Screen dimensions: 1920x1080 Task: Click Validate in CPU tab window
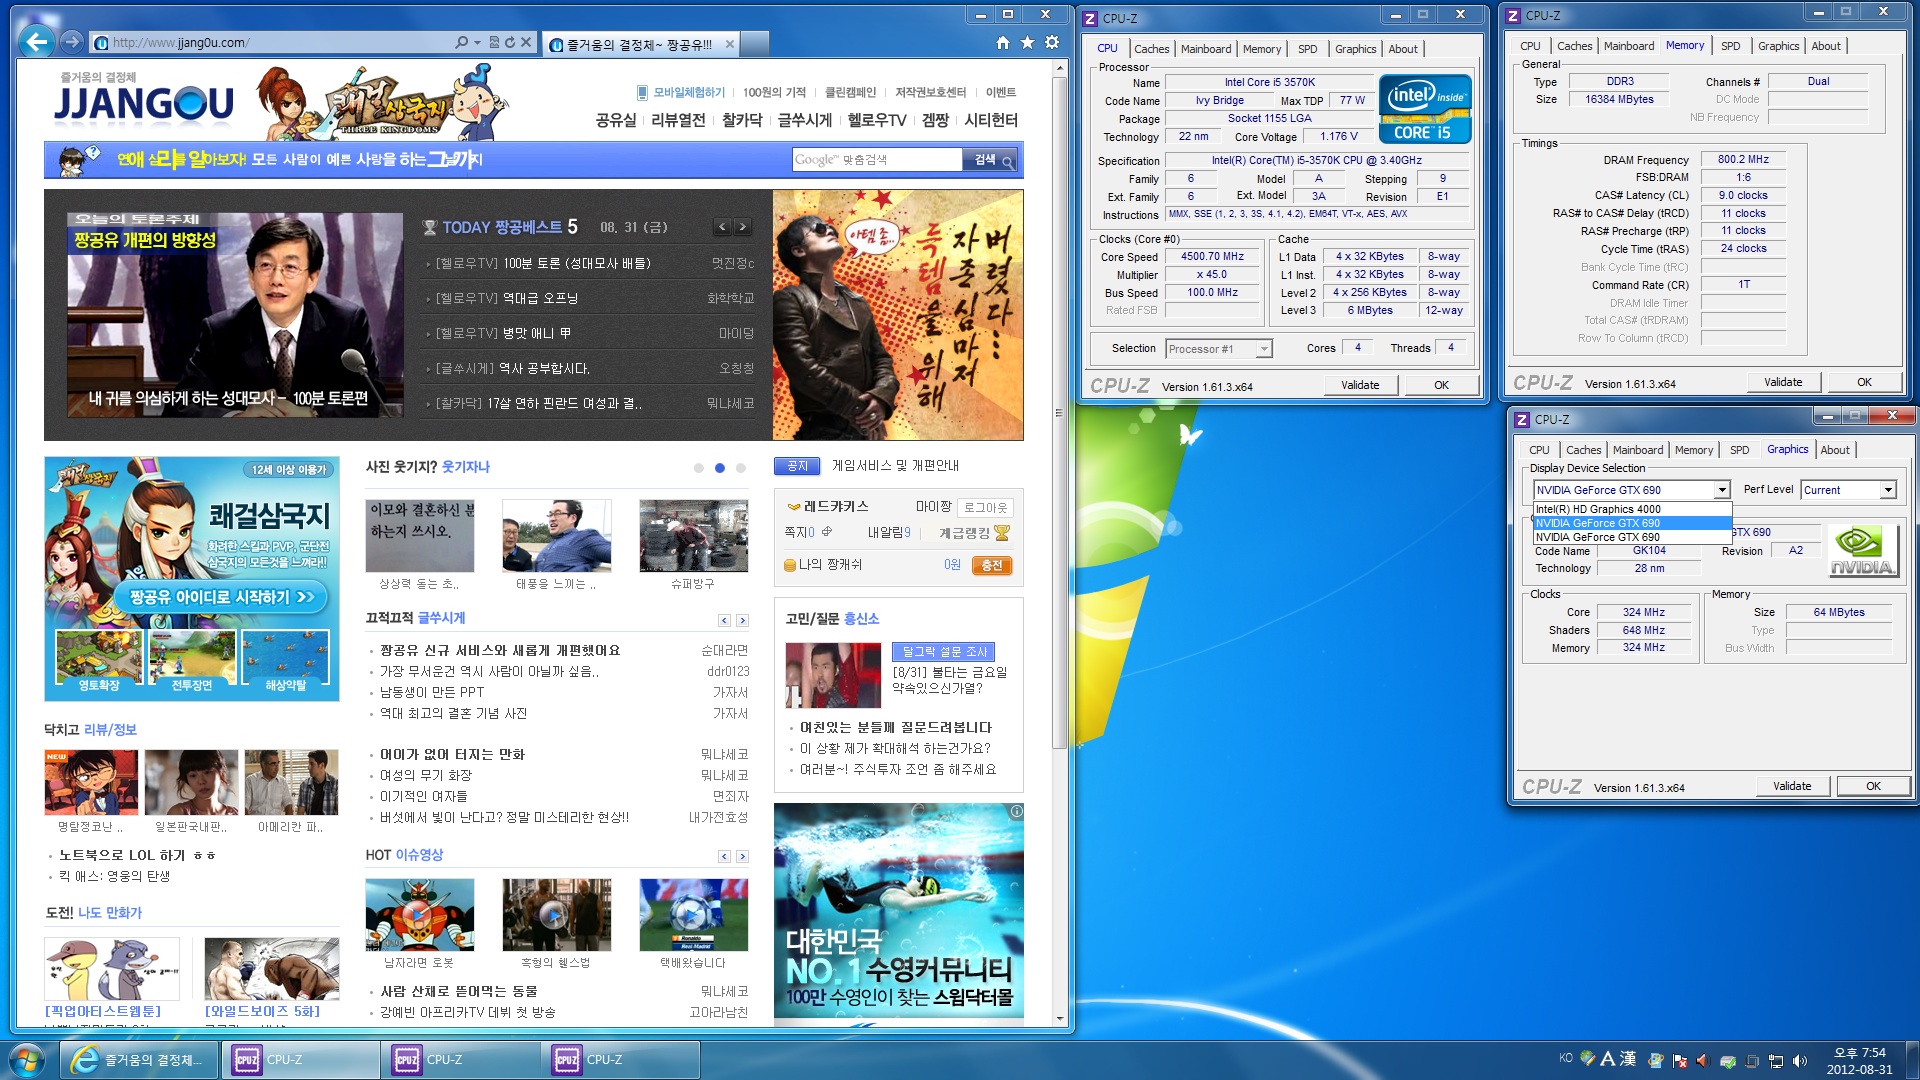1360,385
